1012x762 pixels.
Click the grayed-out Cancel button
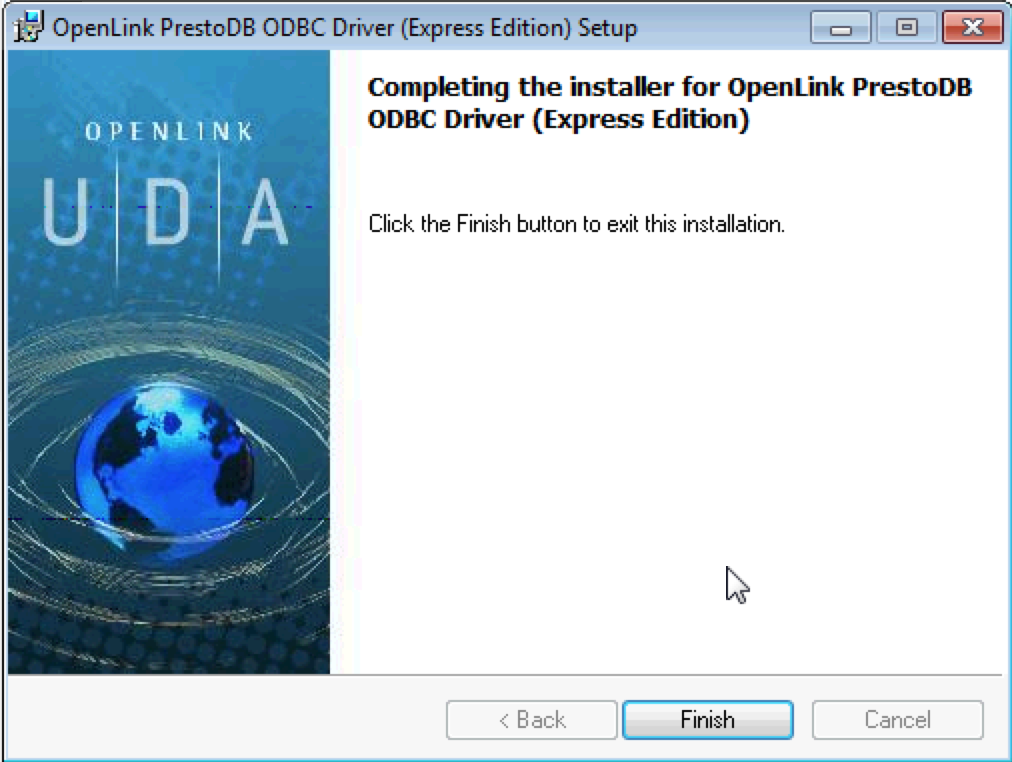tap(897, 719)
